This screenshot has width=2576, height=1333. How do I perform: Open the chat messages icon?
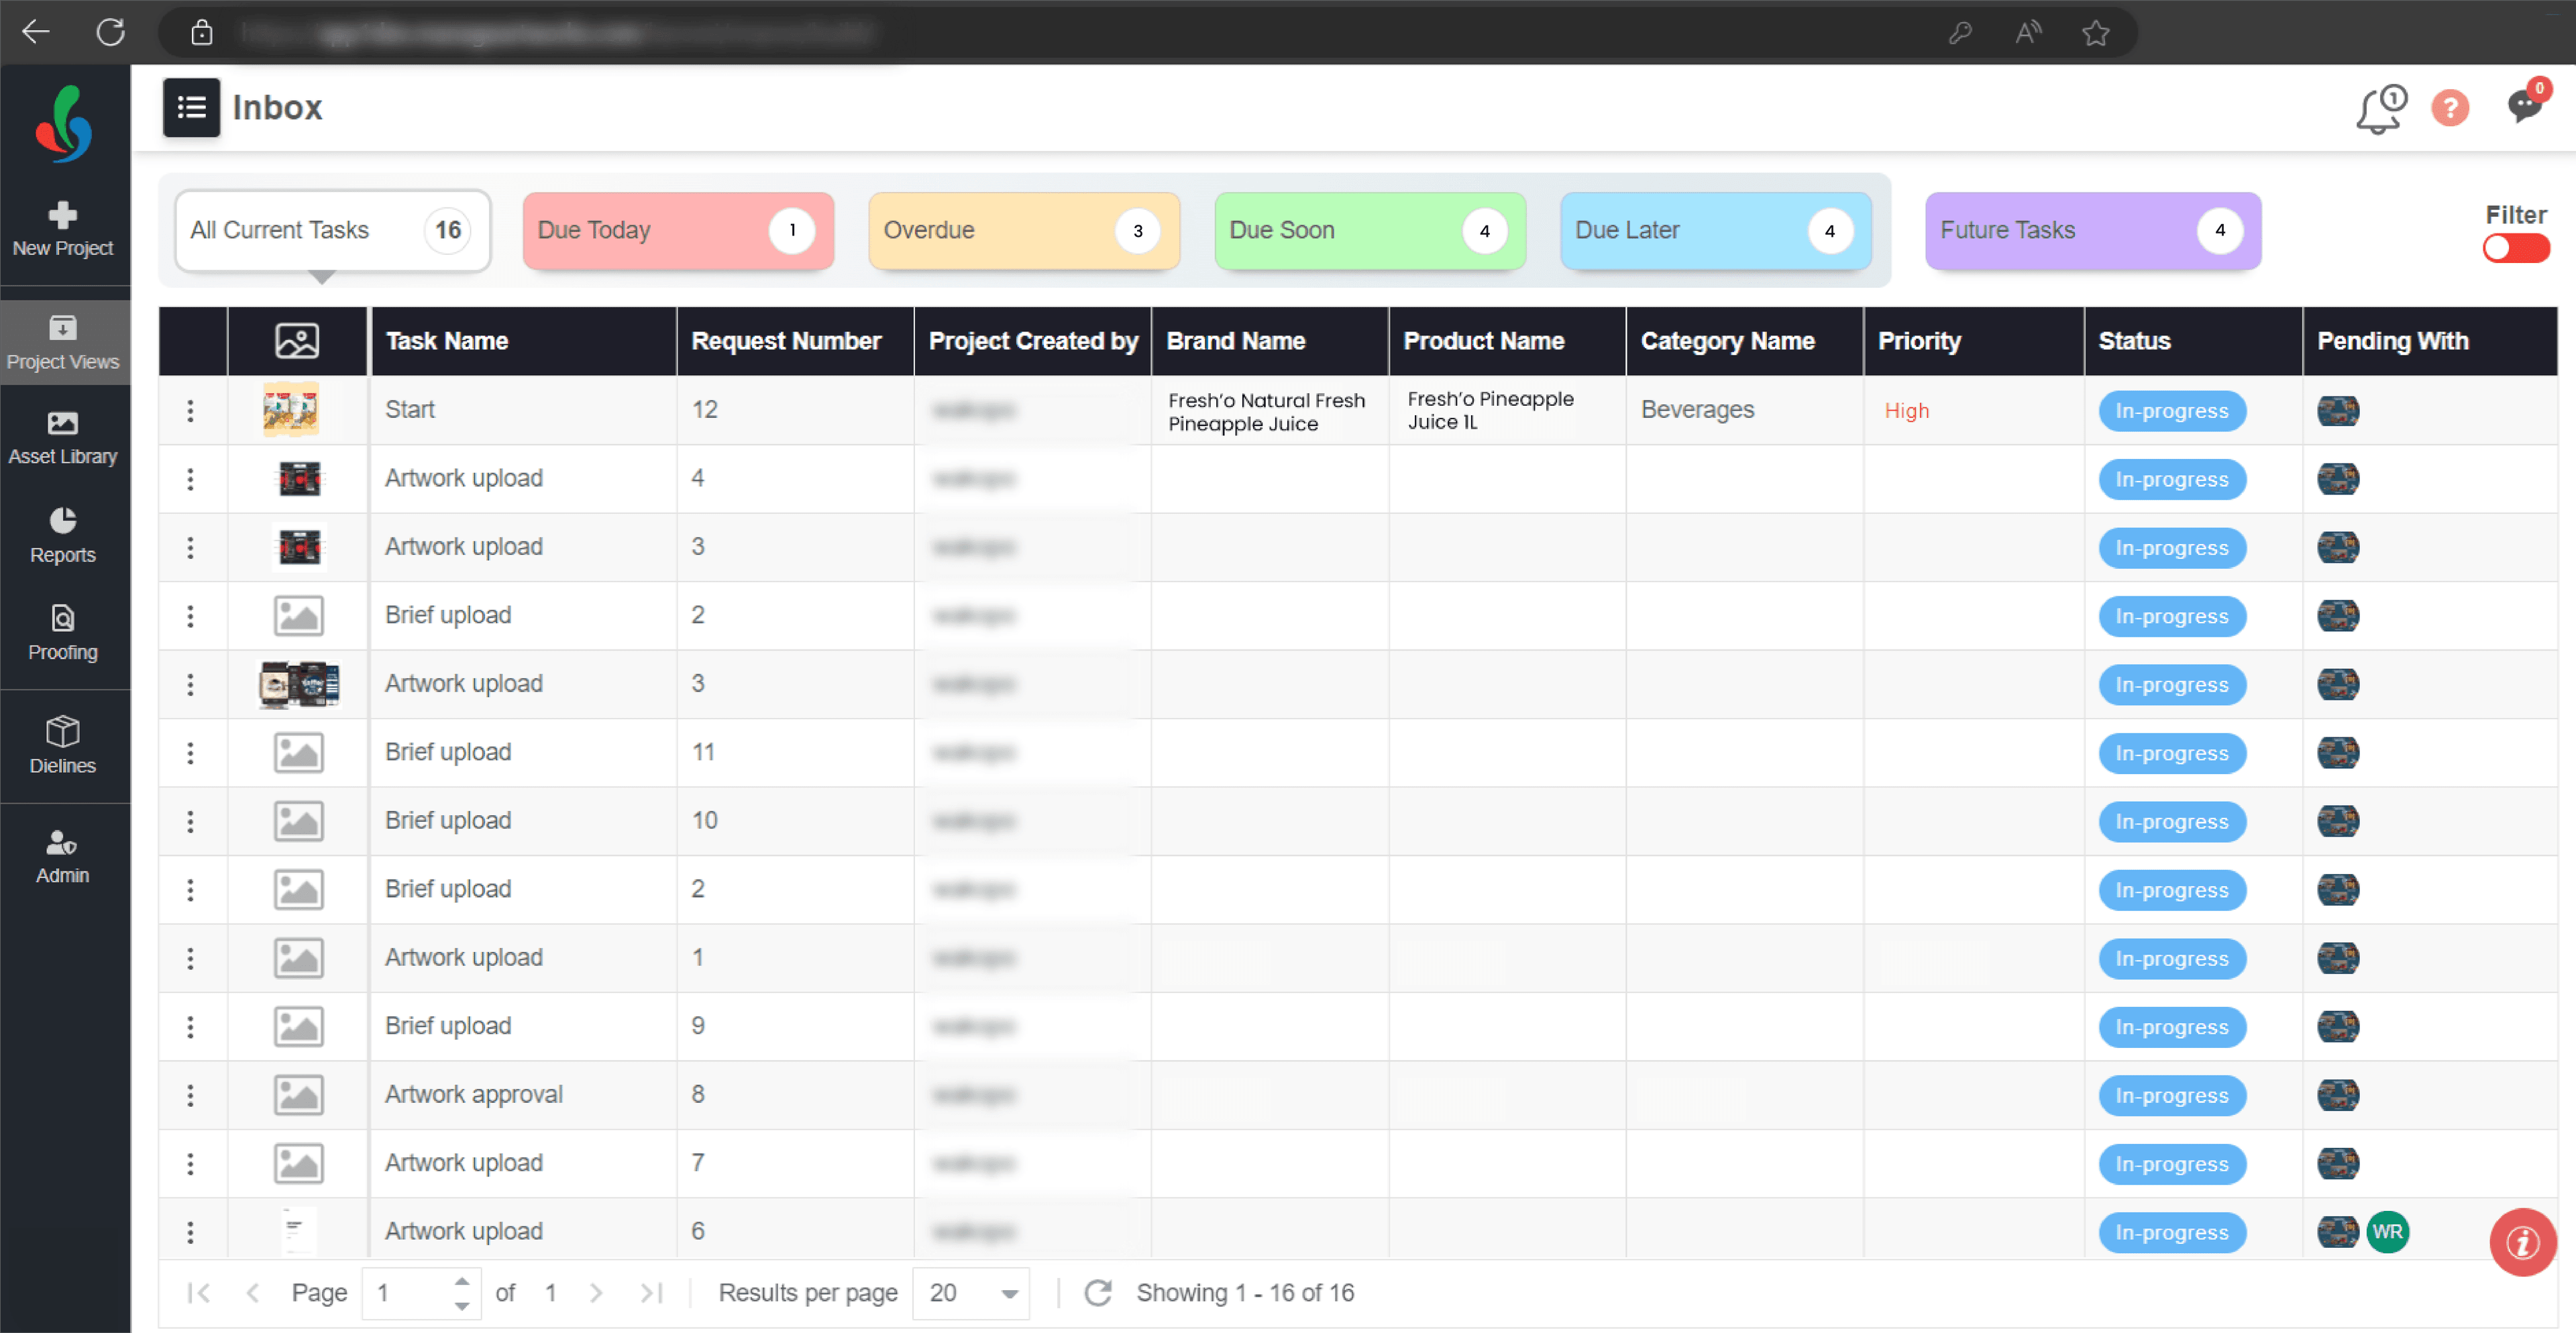[x=2527, y=103]
